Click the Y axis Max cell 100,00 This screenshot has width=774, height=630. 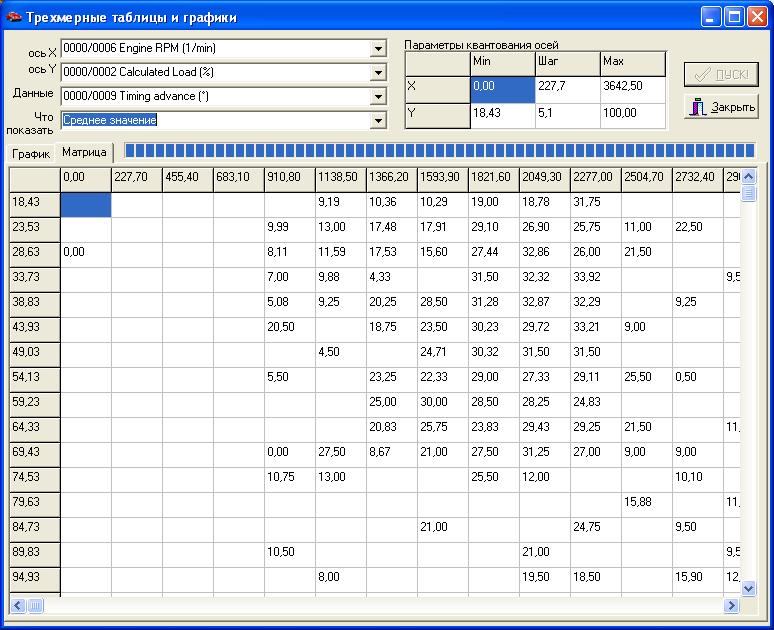click(631, 115)
